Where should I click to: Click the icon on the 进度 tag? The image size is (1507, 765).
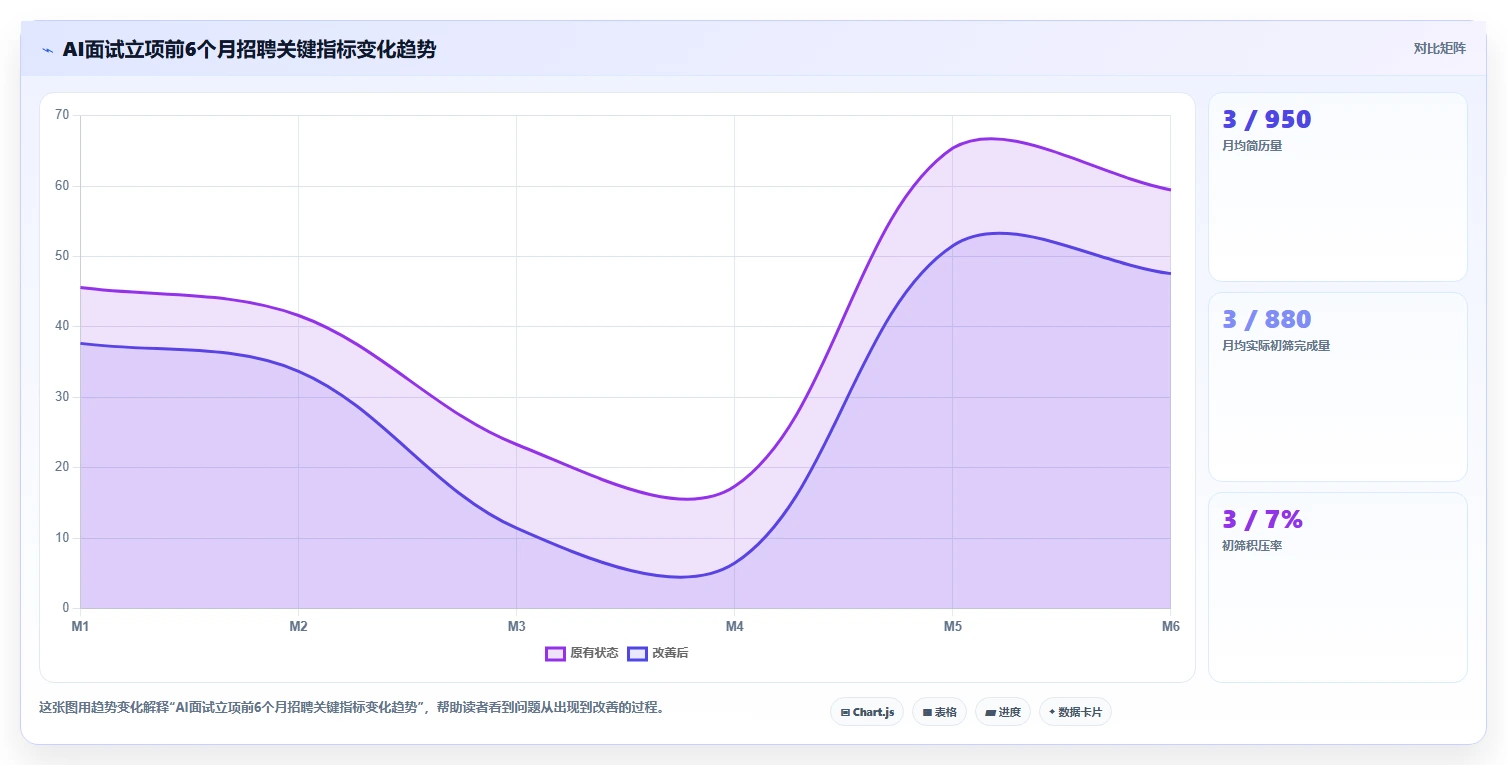point(990,713)
